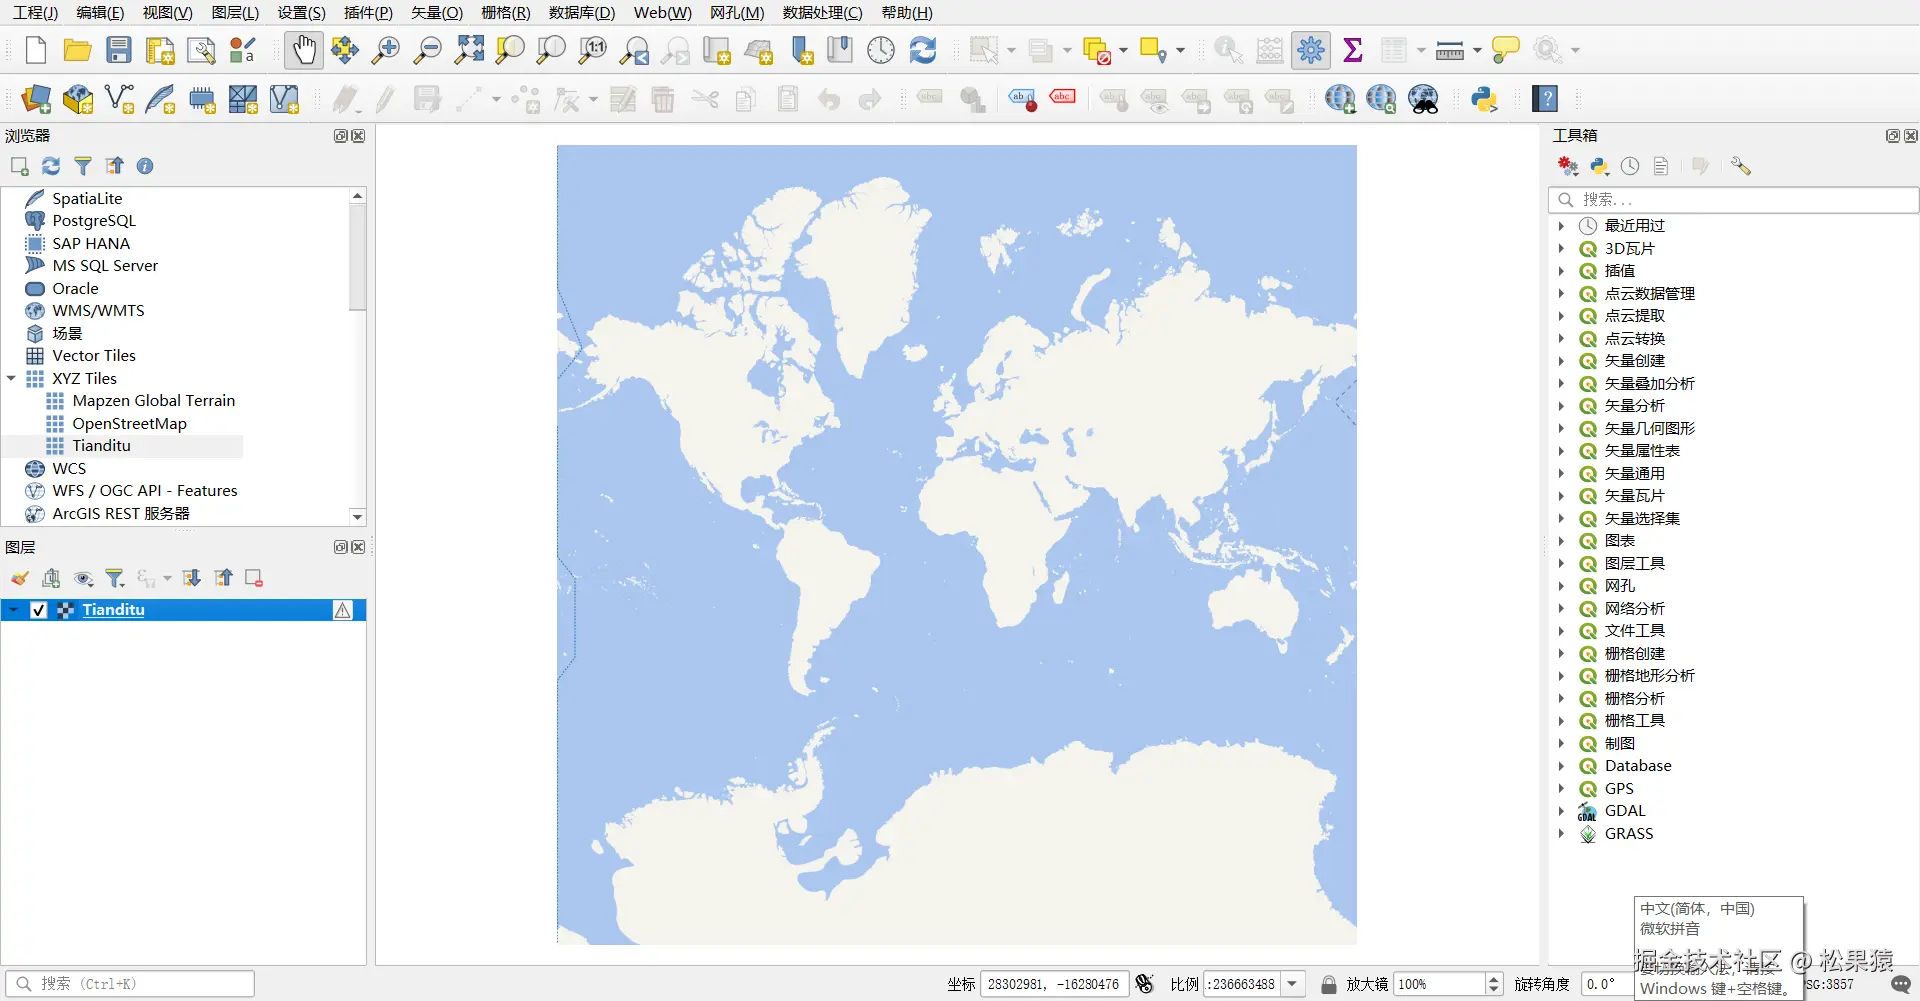Select WMS/WMTS in the browser panel
The height and width of the screenshot is (1001, 1920).
click(x=98, y=311)
